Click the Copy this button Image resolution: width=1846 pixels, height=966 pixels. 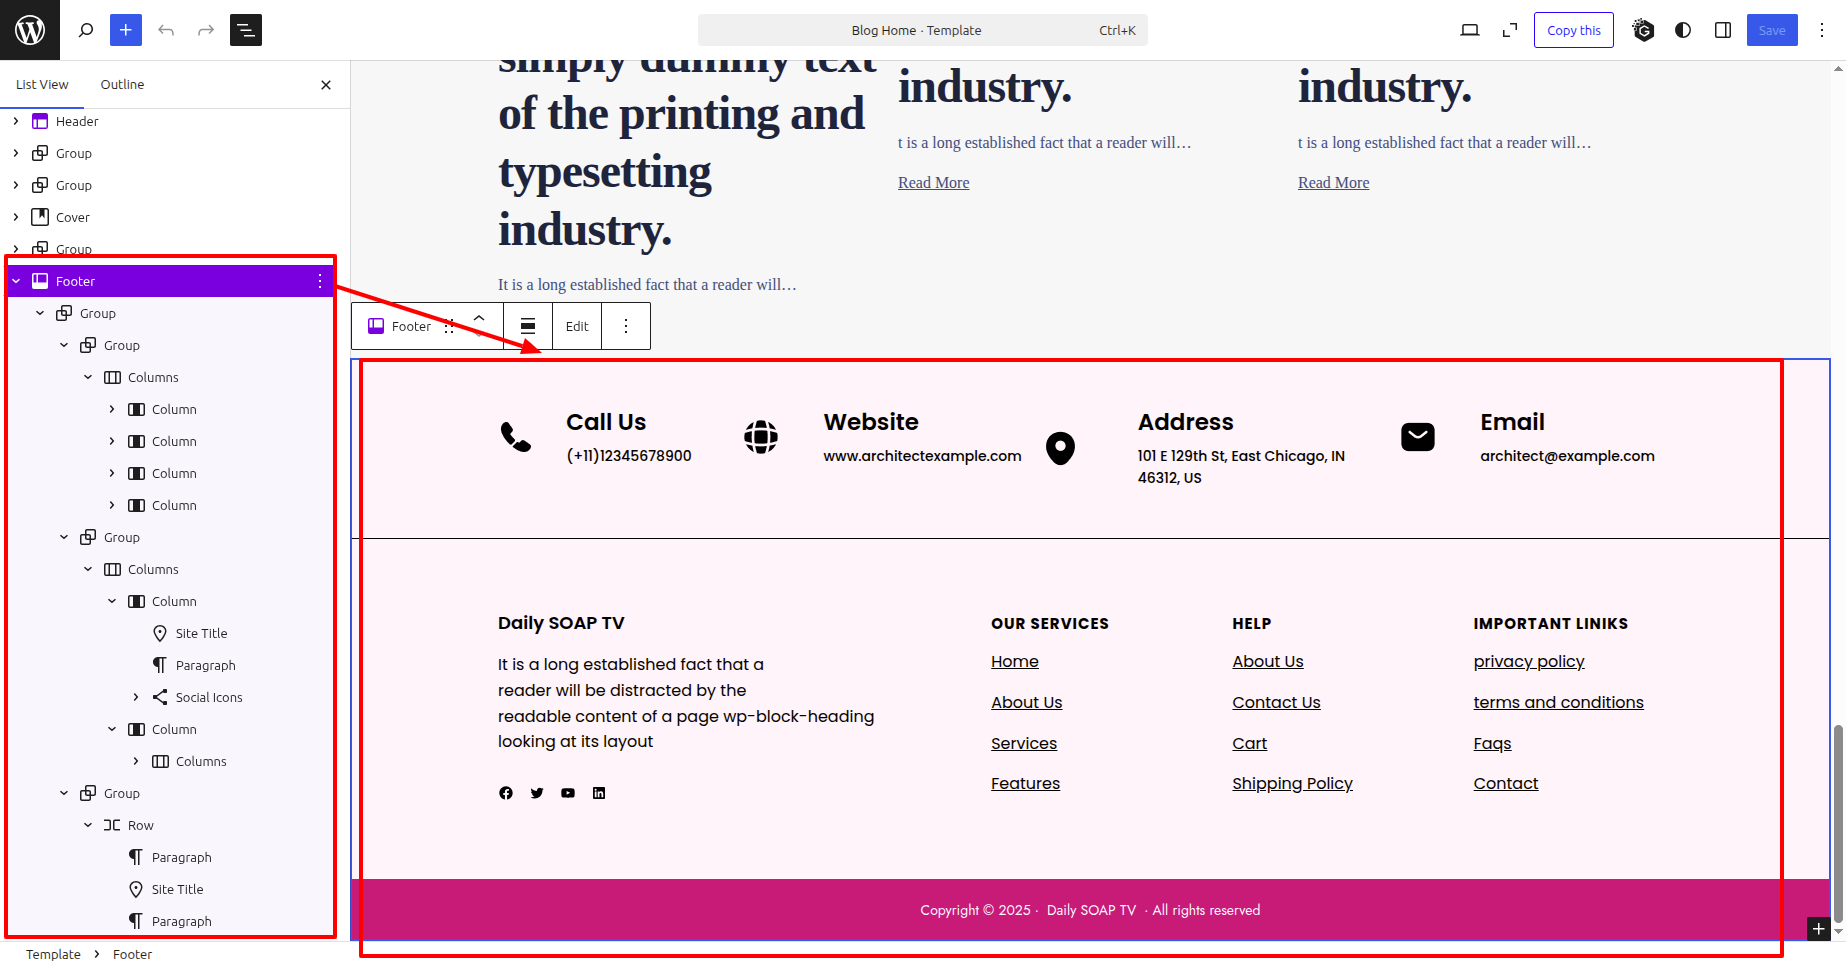1573,30
